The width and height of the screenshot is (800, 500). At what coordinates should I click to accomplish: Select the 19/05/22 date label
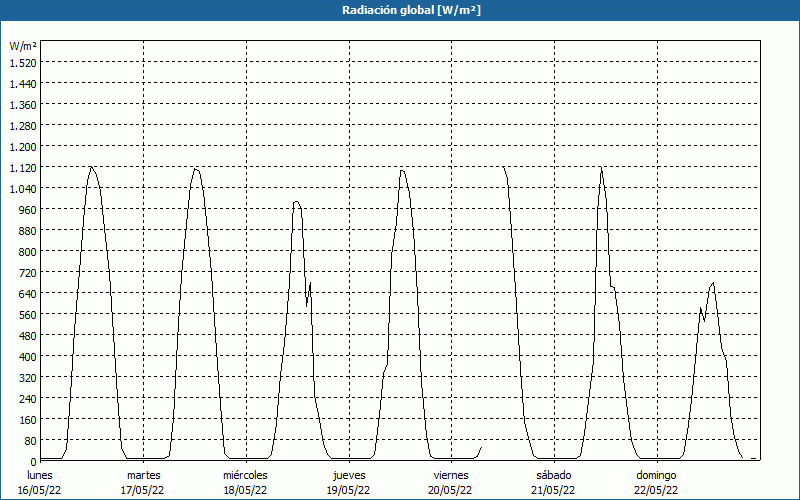(348, 490)
